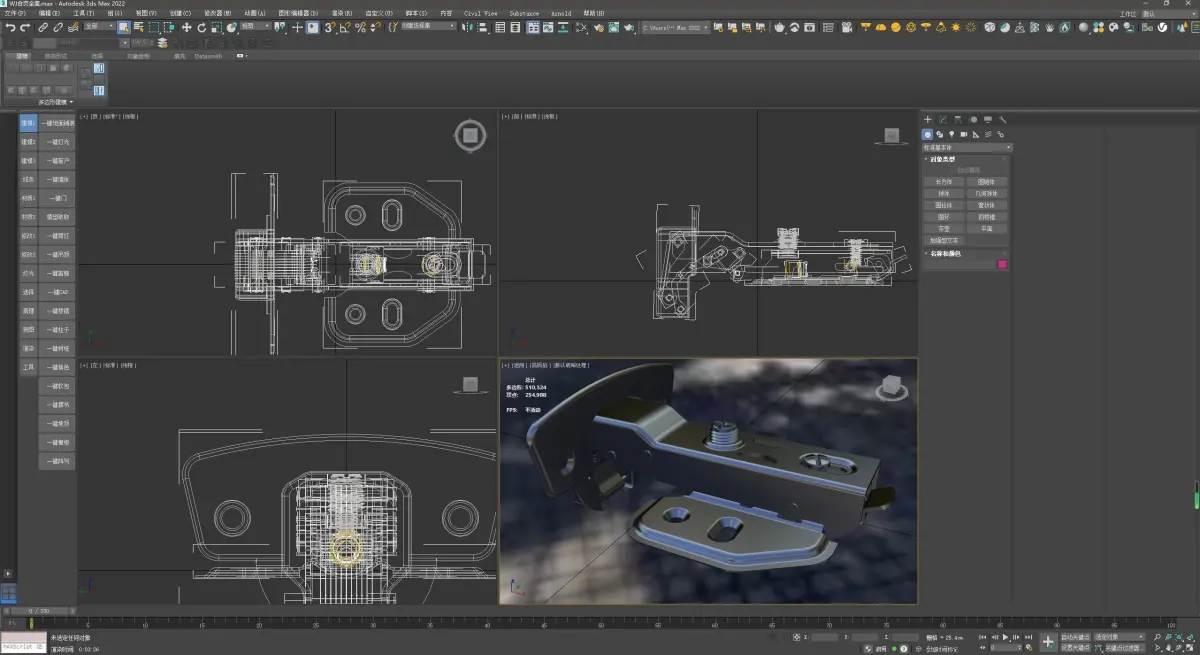Select the Lights category bulb icon
Screen dimensions: 1200x655
(951, 134)
